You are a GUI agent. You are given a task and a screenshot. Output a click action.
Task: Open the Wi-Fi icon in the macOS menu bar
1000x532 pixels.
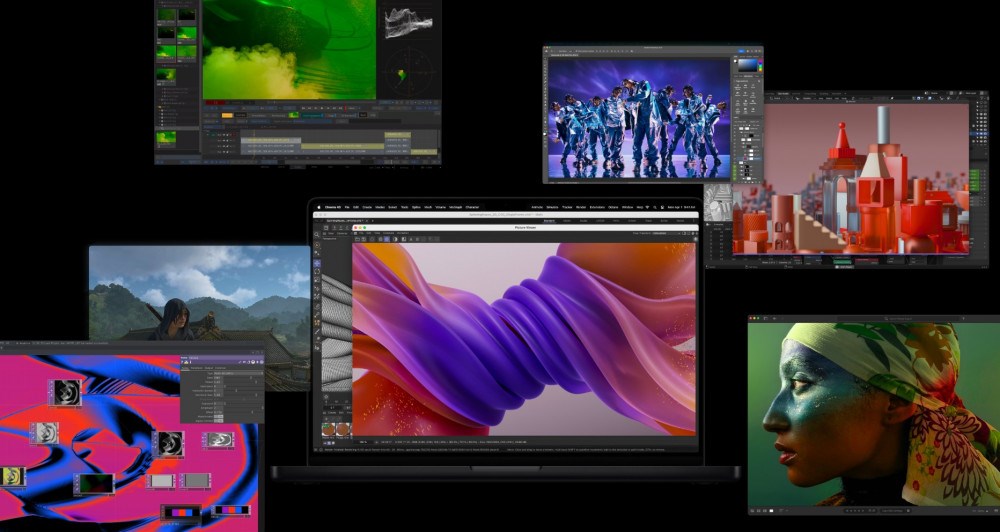click(x=646, y=207)
